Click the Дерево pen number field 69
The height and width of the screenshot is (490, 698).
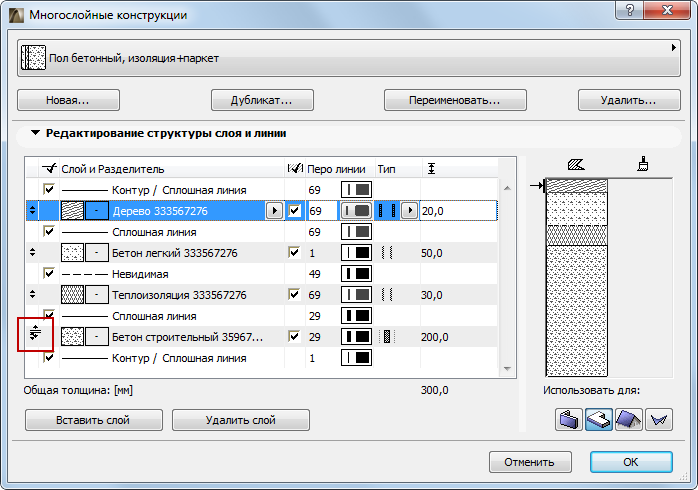click(x=321, y=211)
